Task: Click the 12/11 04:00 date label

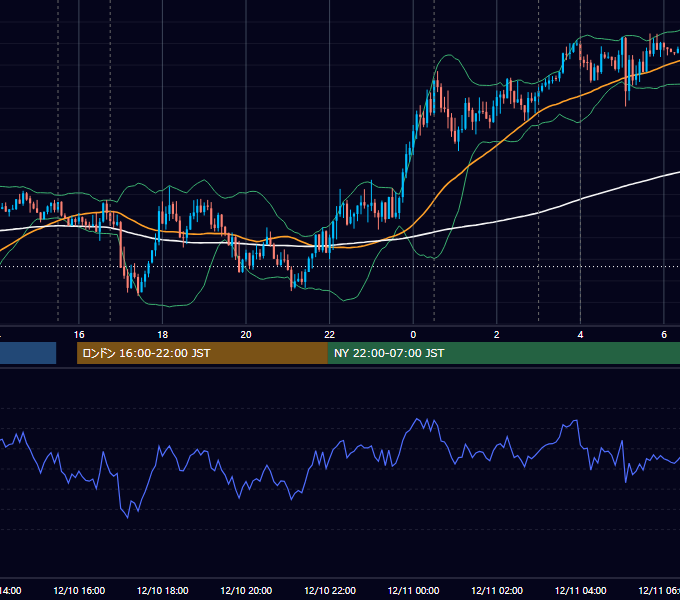Action: (581, 590)
